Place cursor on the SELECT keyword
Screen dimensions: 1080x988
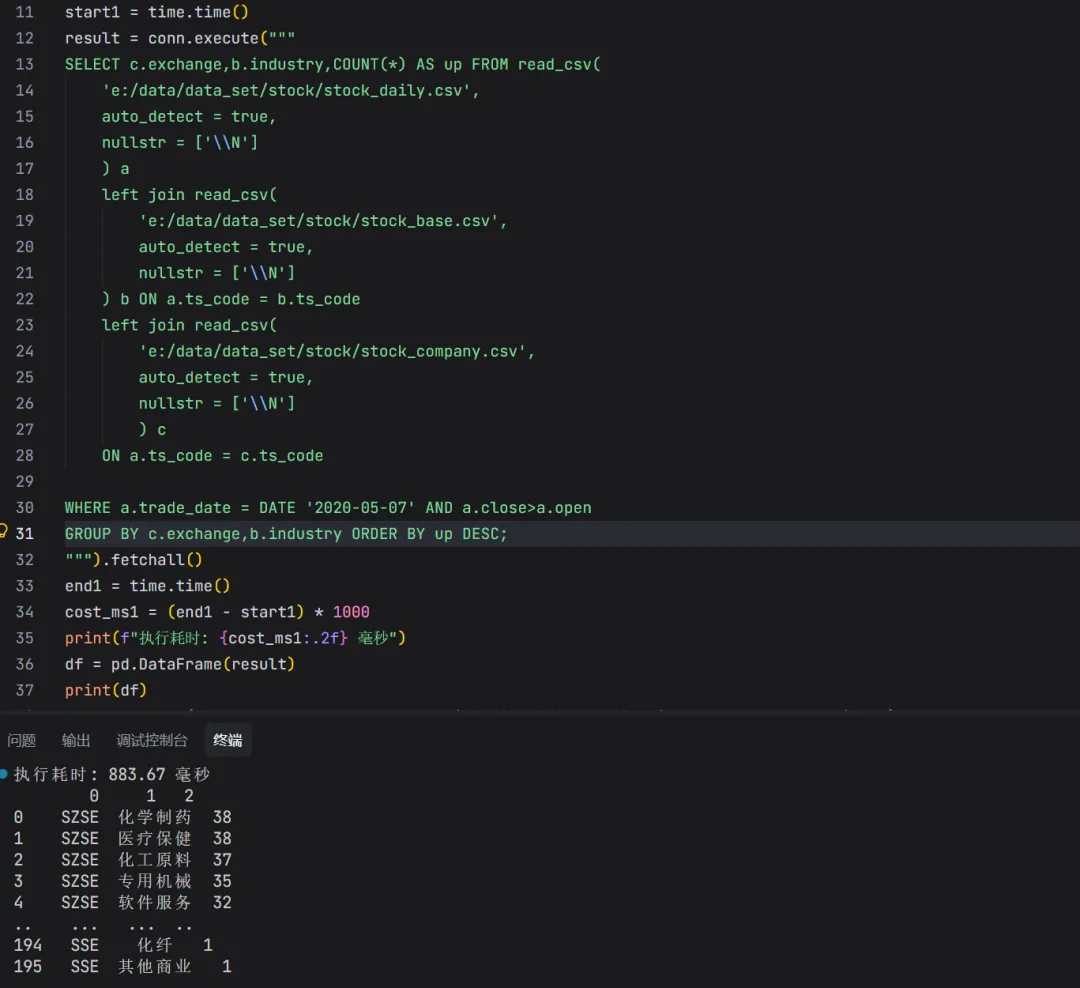(90, 63)
